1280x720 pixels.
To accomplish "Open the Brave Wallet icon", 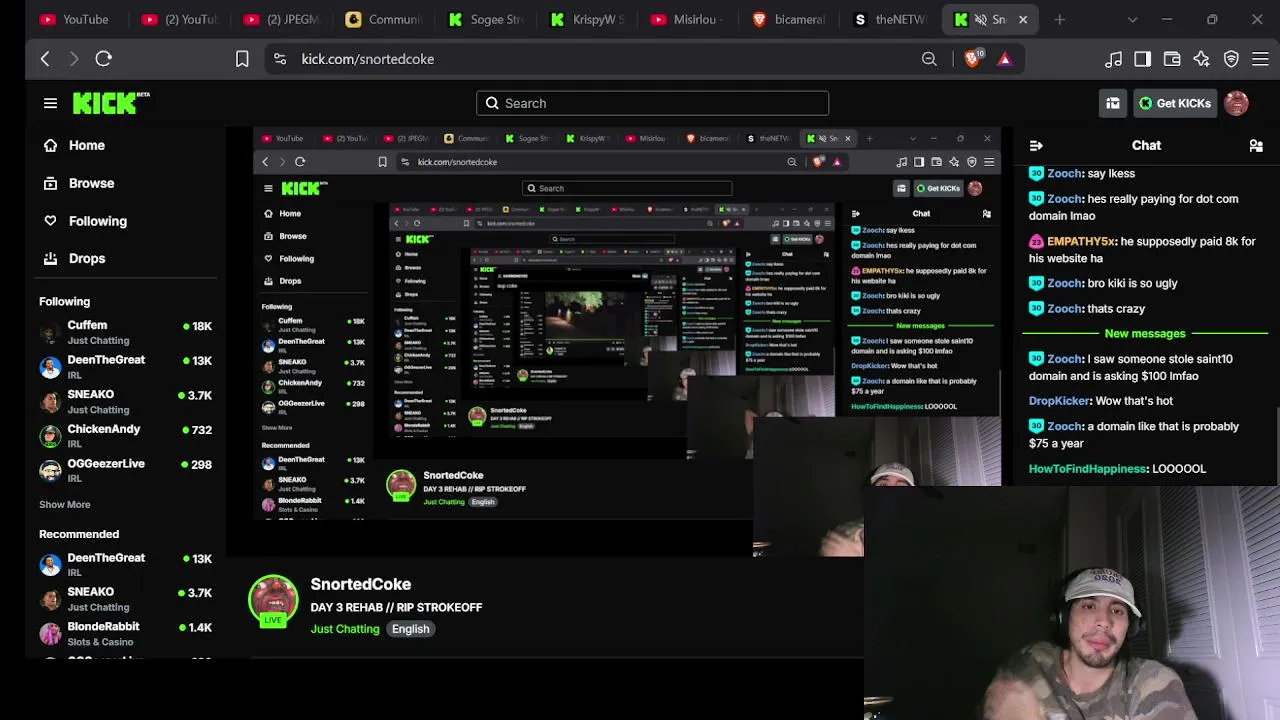I will [x=1172, y=59].
